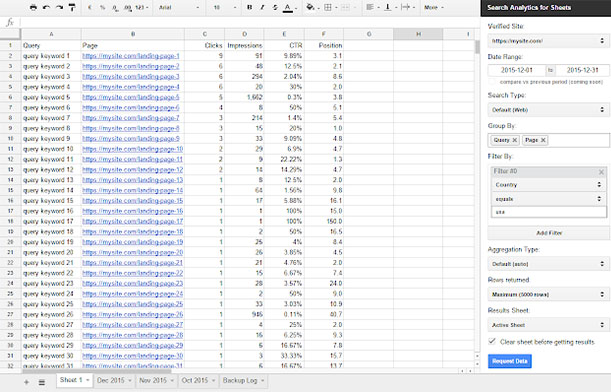The image size is (611, 392).
Task: Open the Search Type dropdown
Action: 548,110
